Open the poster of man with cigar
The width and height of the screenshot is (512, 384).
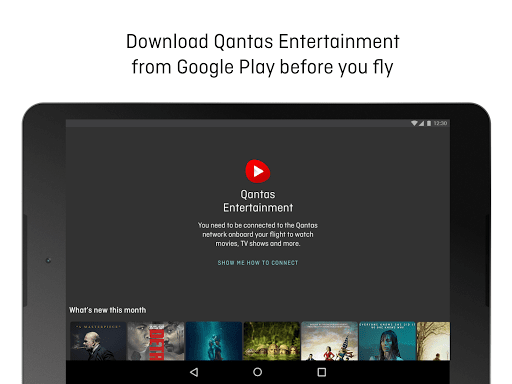98,341
